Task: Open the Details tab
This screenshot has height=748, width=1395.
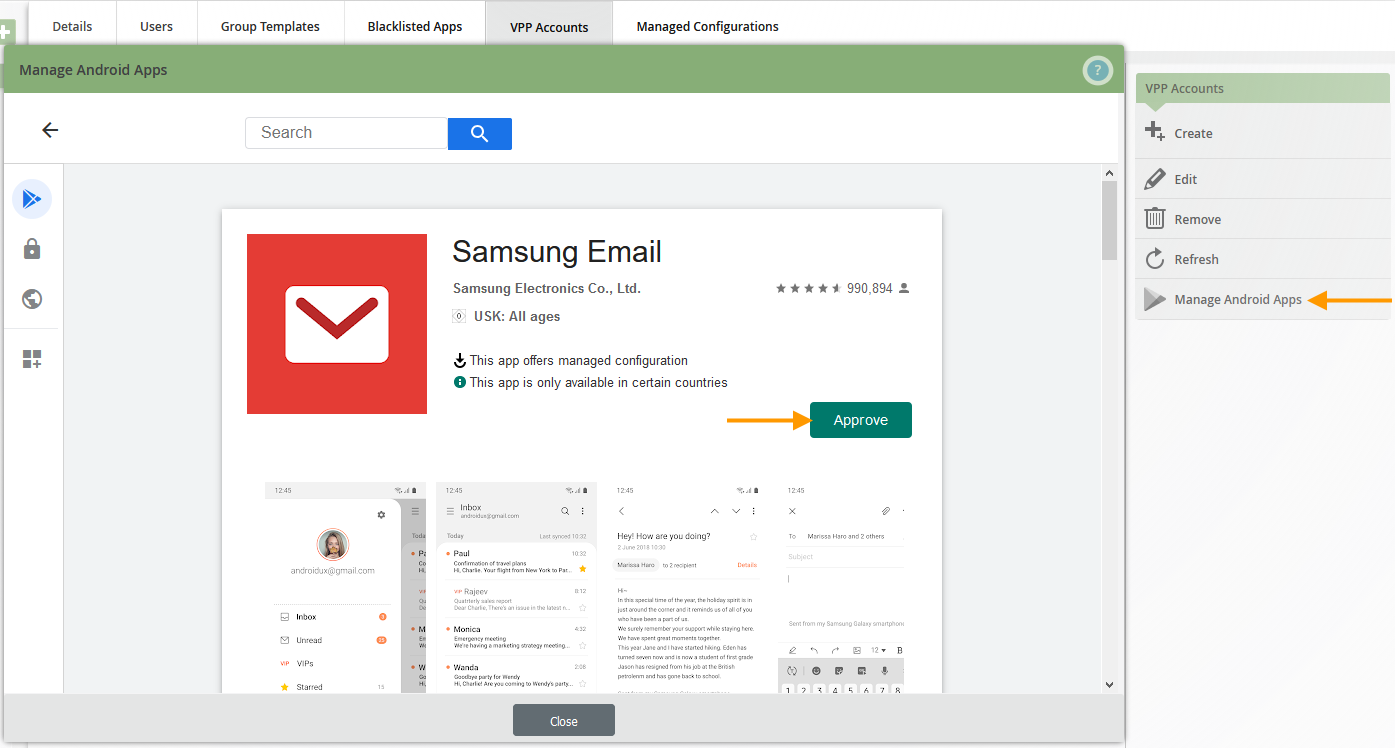Action: point(72,26)
